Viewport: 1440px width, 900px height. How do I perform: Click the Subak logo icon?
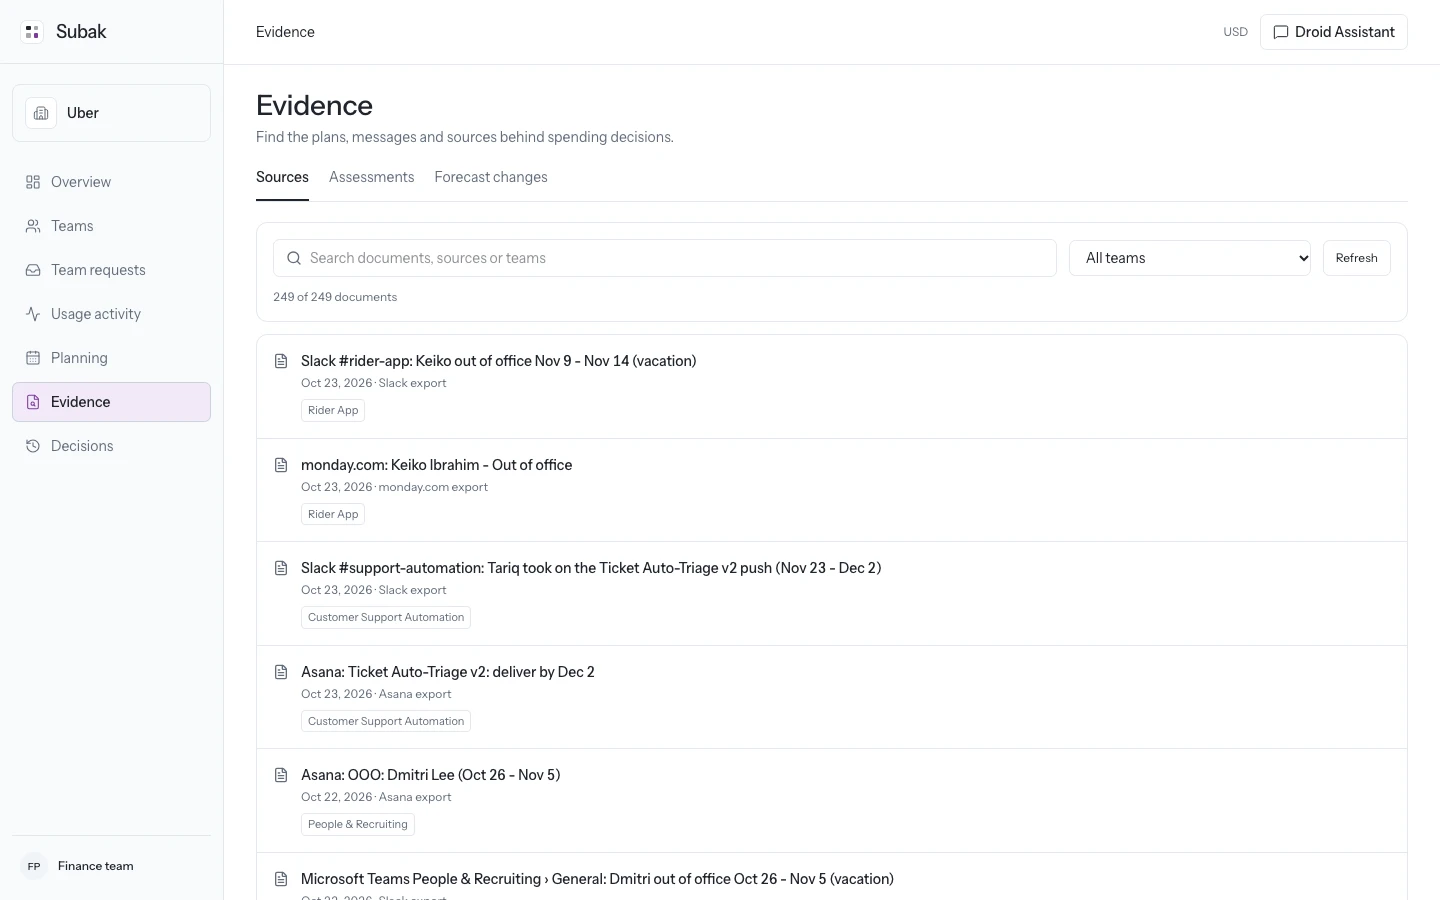pyautogui.click(x=32, y=32)
